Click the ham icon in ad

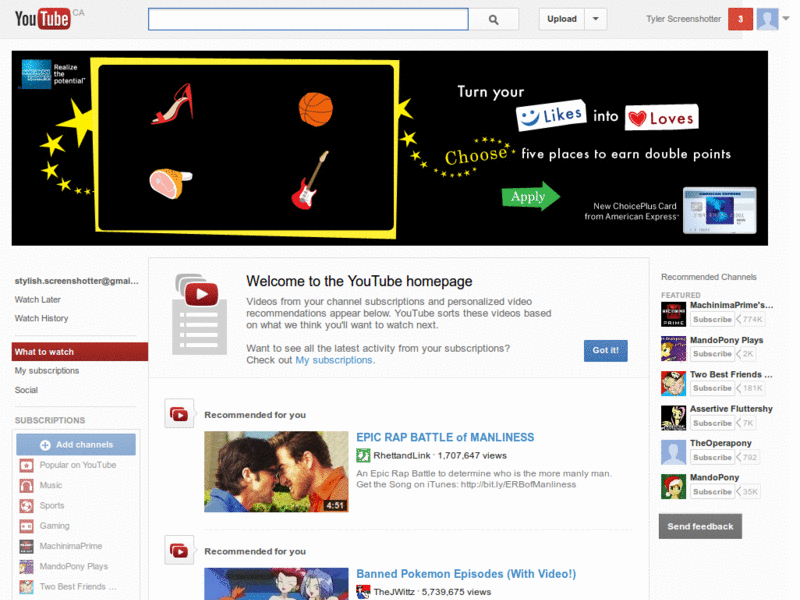click(170, 184)
